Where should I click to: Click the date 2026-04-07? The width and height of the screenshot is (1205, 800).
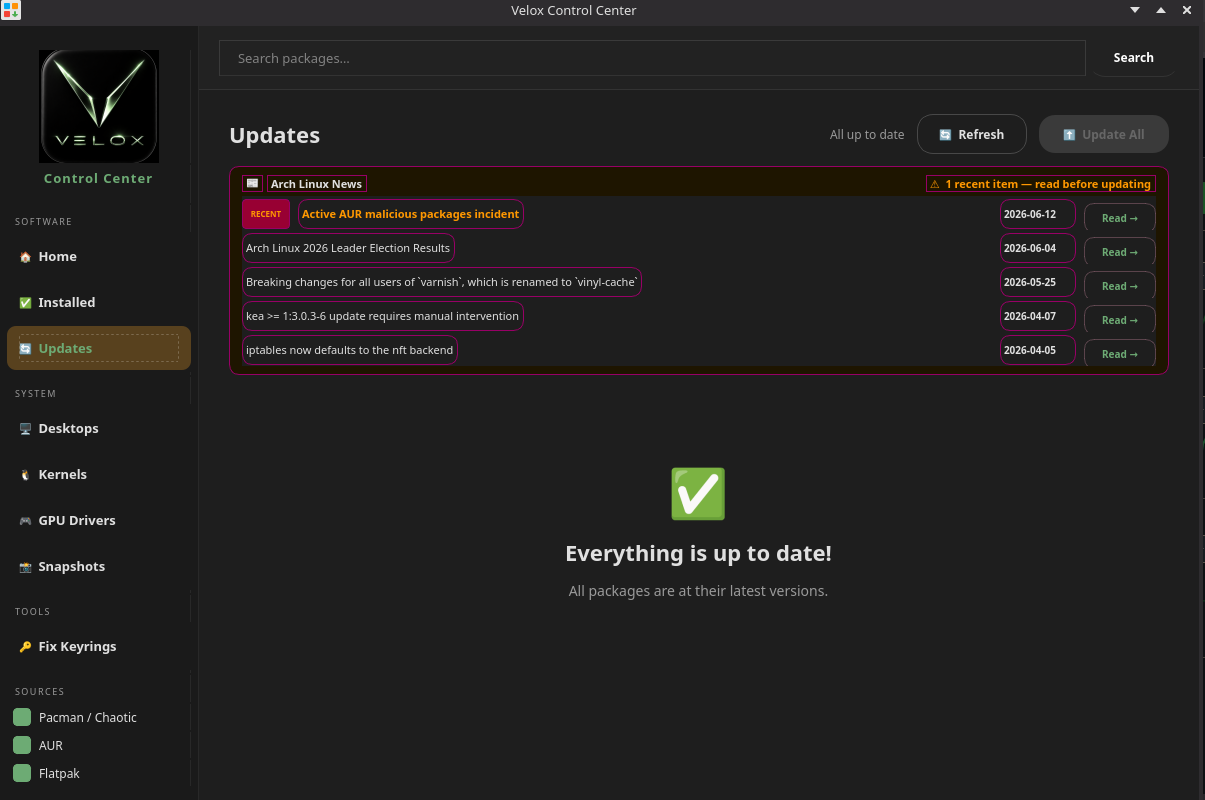1038,316
